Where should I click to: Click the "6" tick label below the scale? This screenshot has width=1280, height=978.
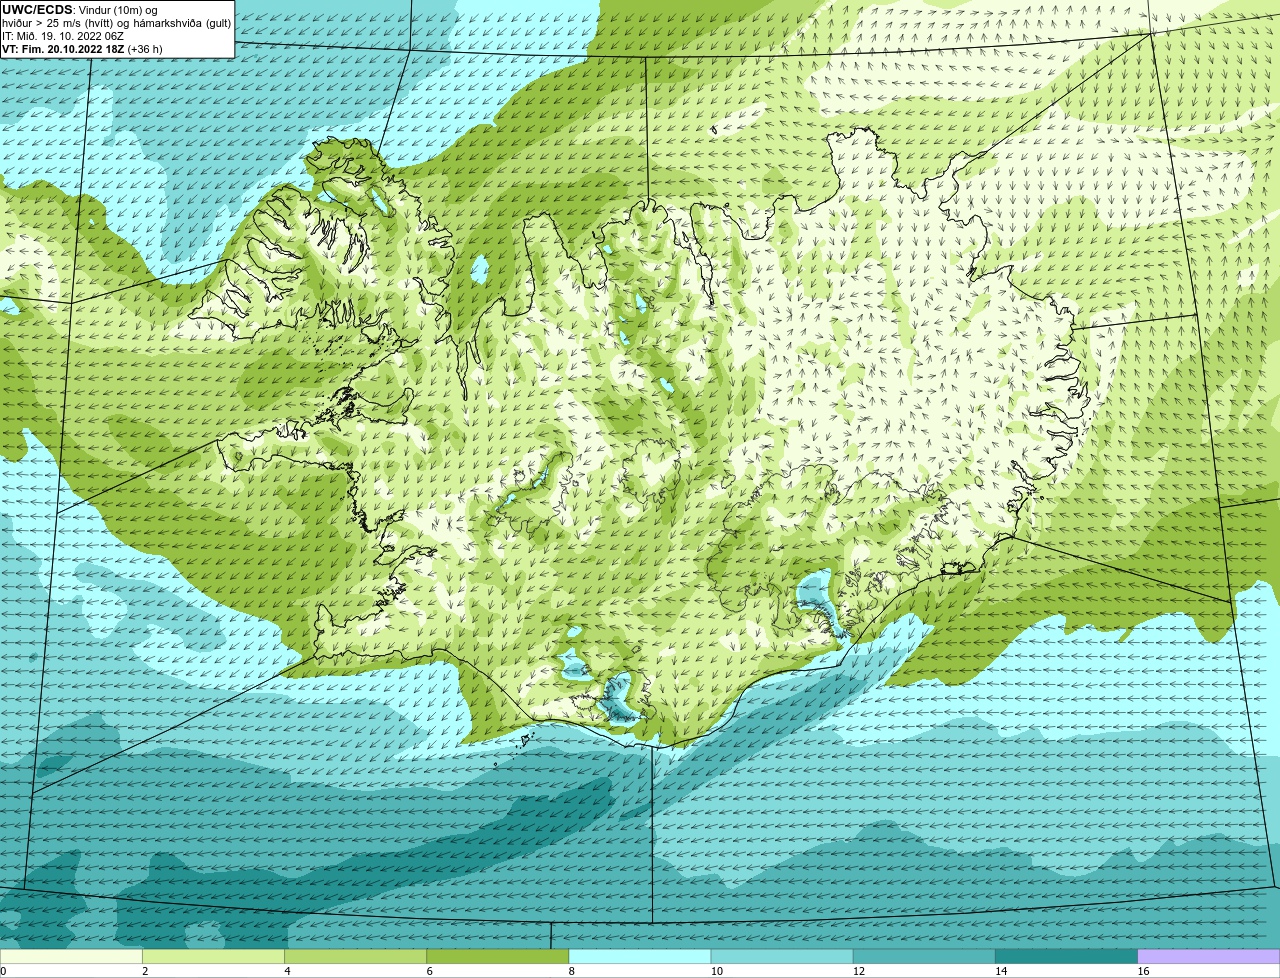[x=430, y=971]
